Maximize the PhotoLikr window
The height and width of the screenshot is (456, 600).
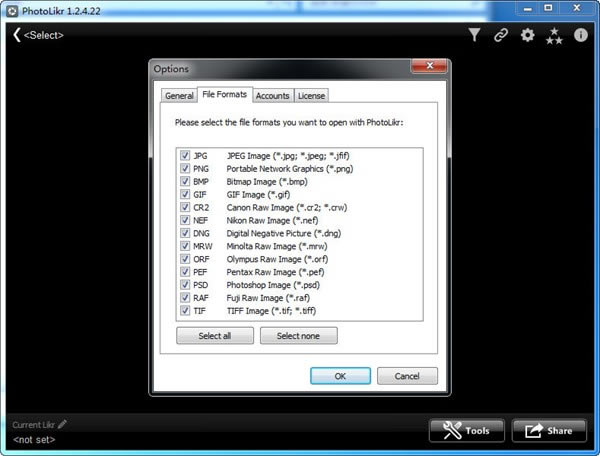(548, 8)
